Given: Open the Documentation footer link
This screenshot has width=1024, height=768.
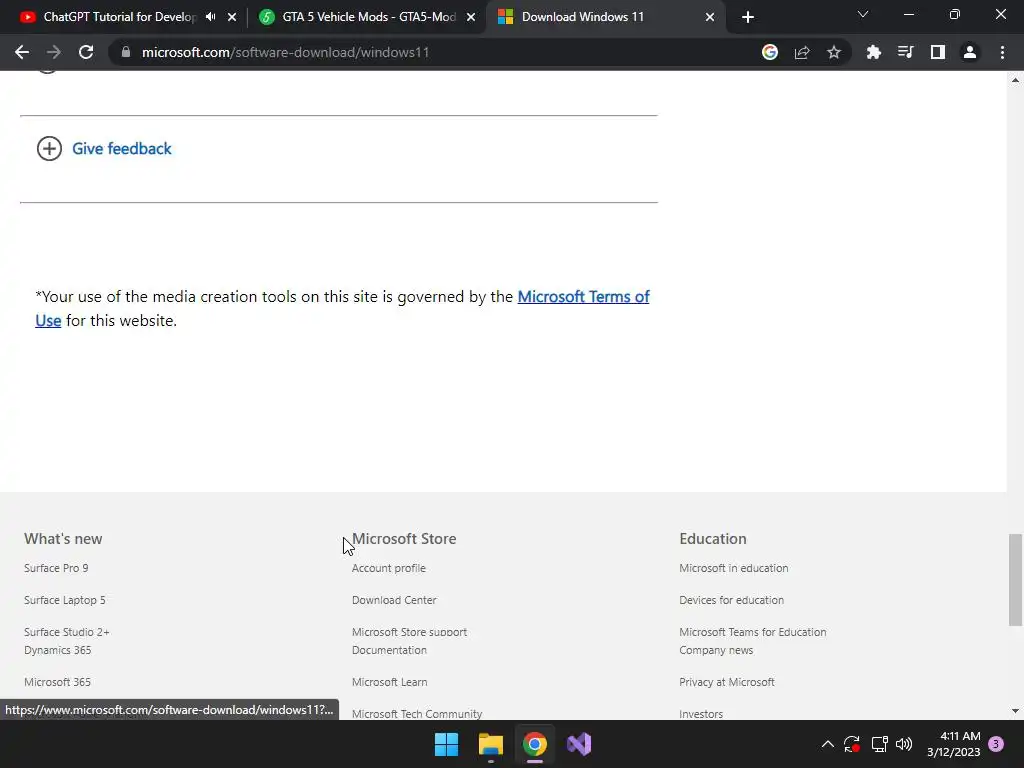Looking at the screenshot, I should (389, 650).
